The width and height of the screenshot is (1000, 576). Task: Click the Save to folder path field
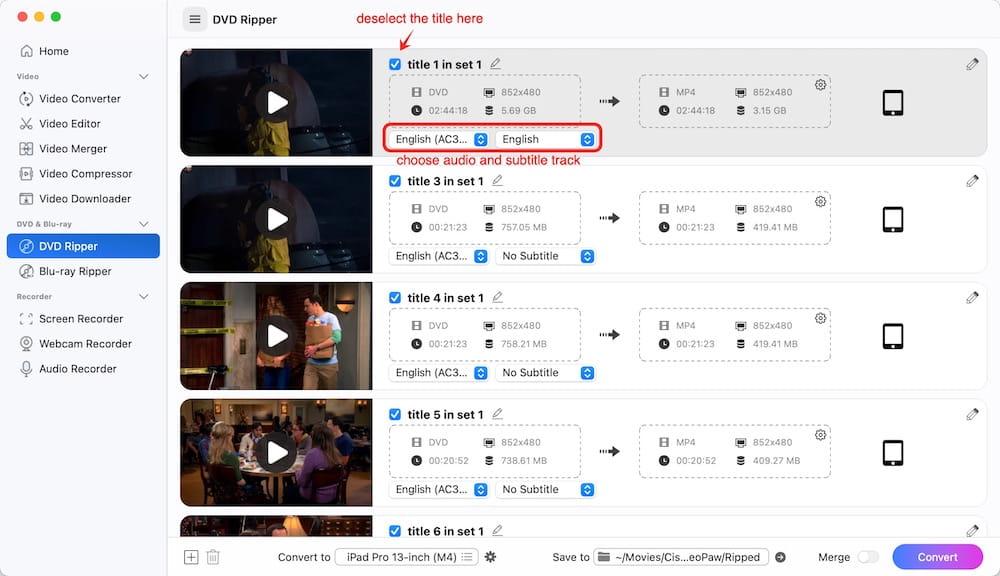(x=681, y=557)
